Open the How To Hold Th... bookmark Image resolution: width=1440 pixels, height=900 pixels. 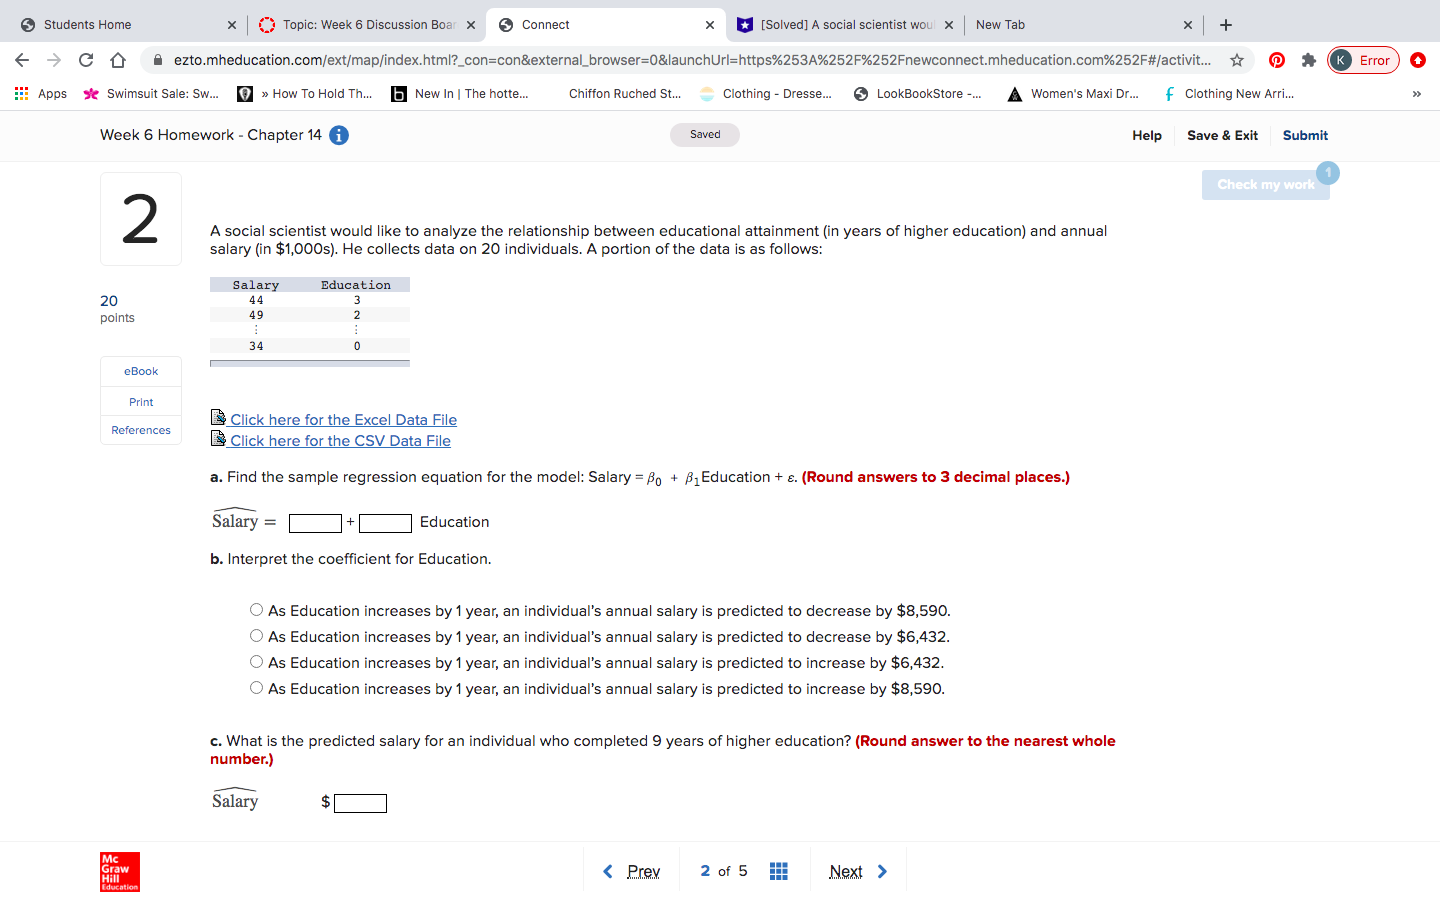pyautogui.click(x=305, y=94)
